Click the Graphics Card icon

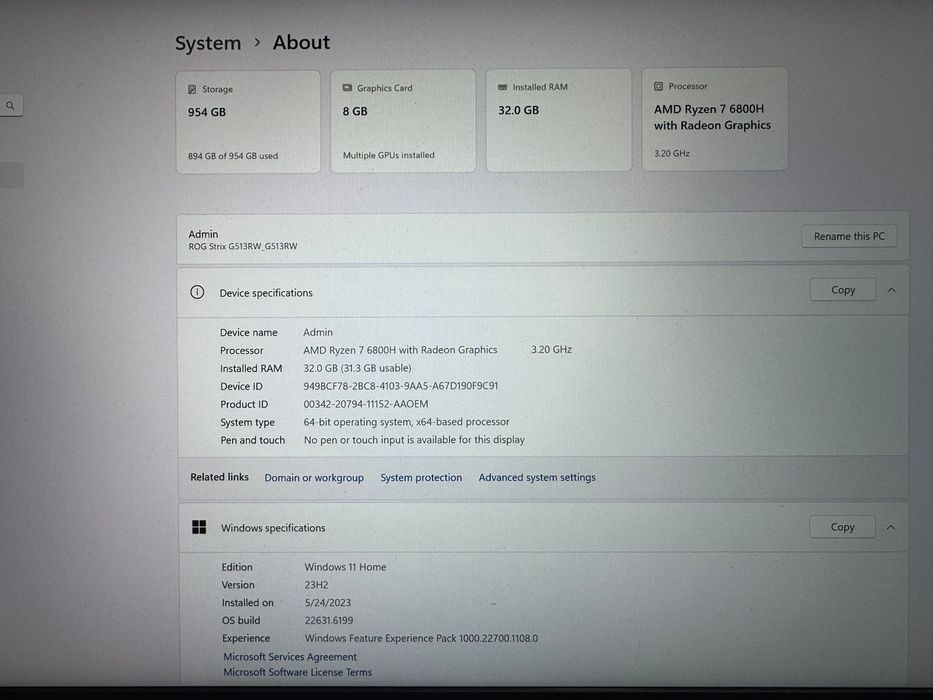coord(347,88)
